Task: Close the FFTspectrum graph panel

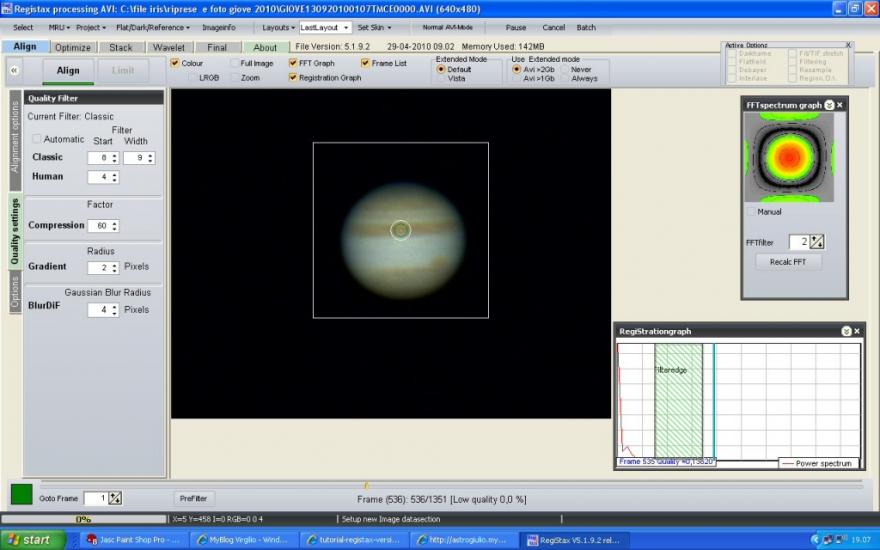Action: click(x=840, y=105)
